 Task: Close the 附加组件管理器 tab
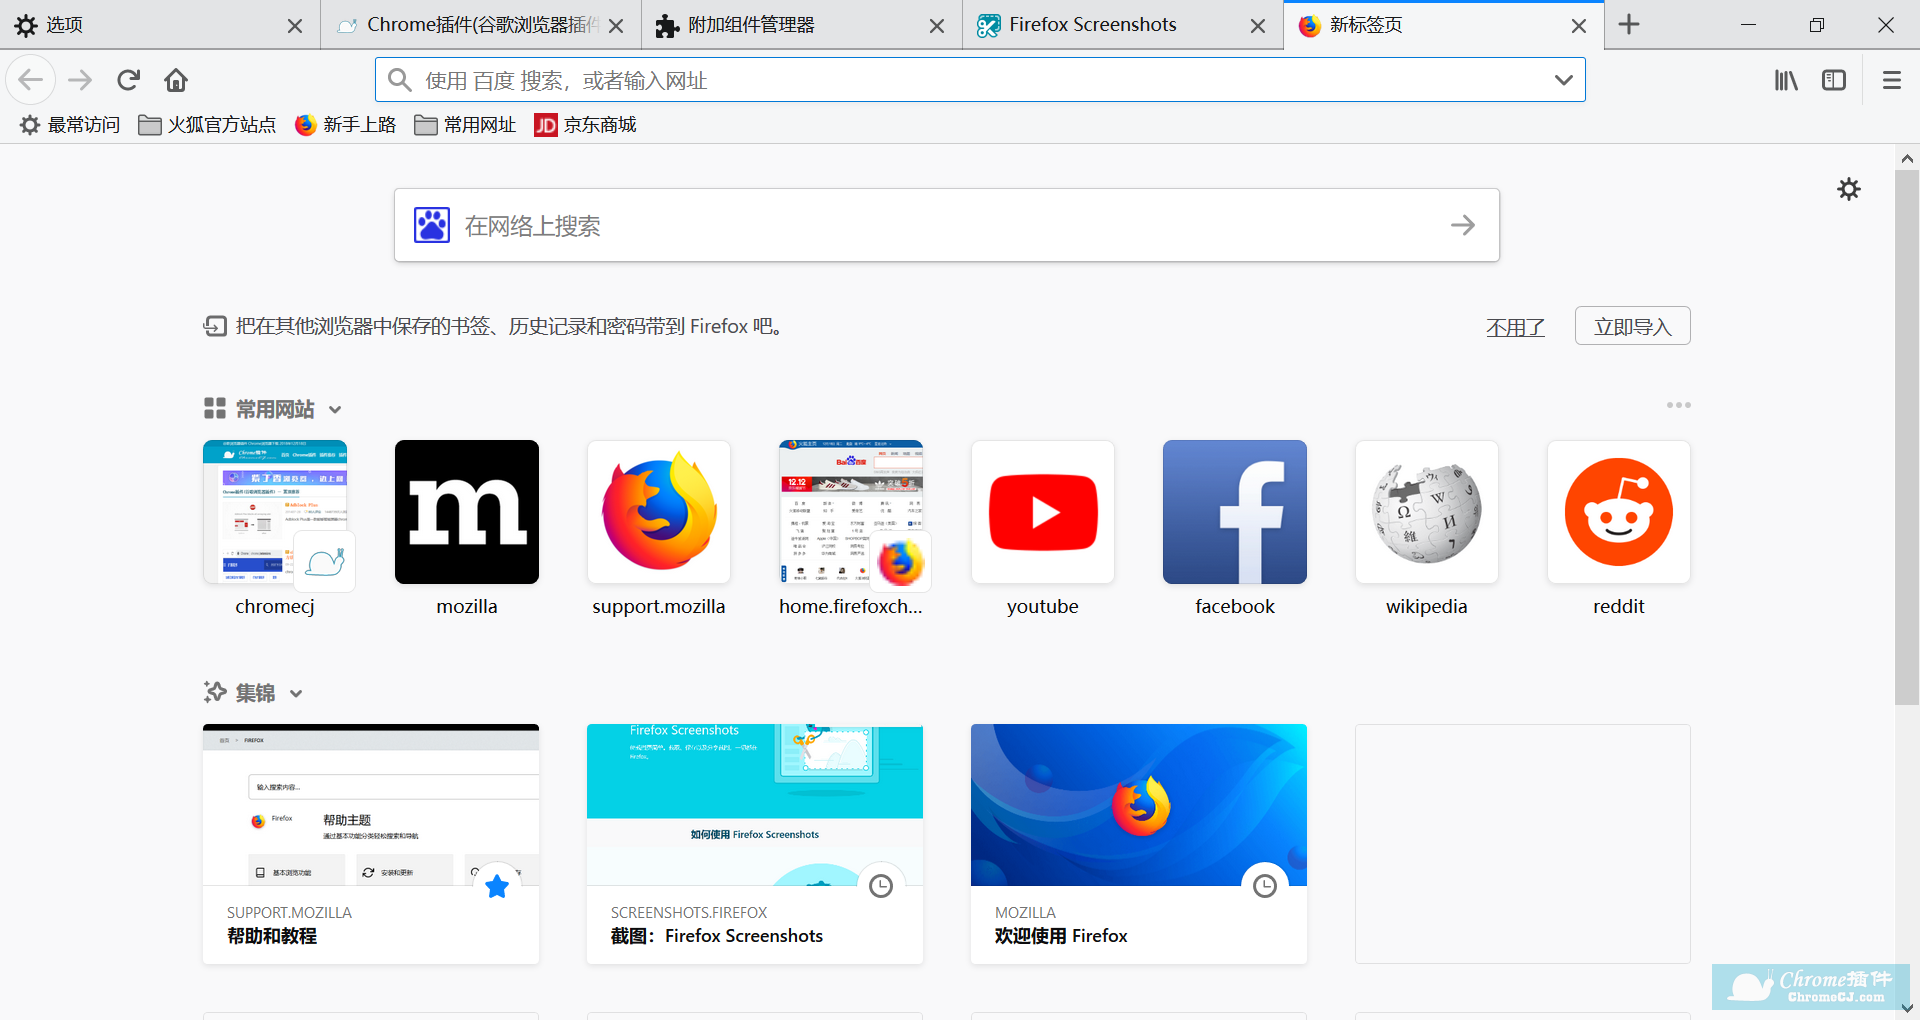(937, 26)
